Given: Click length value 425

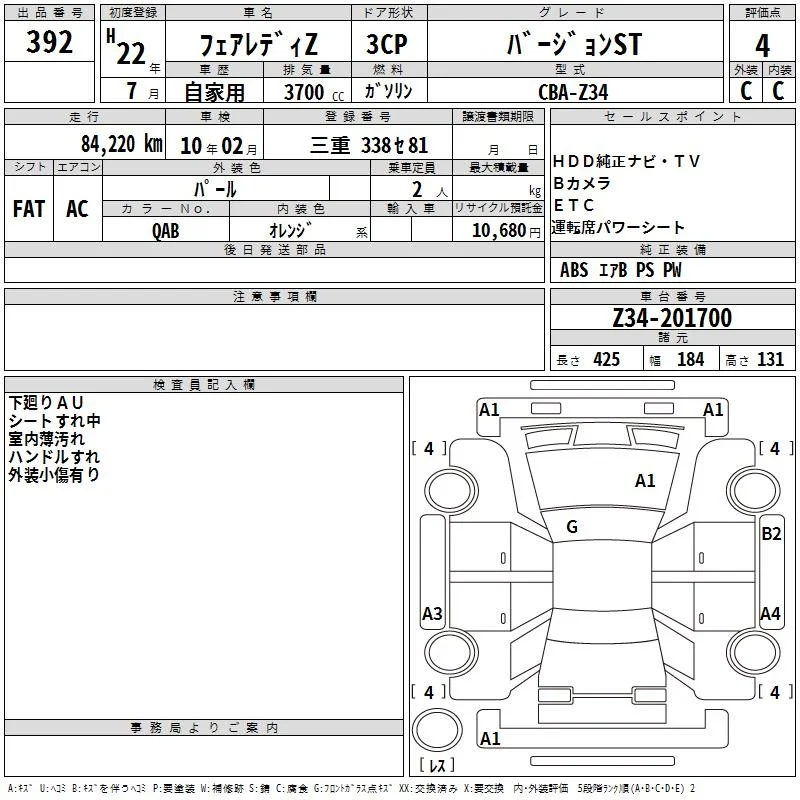Looking at the screenshot, I should coord(606,359).
